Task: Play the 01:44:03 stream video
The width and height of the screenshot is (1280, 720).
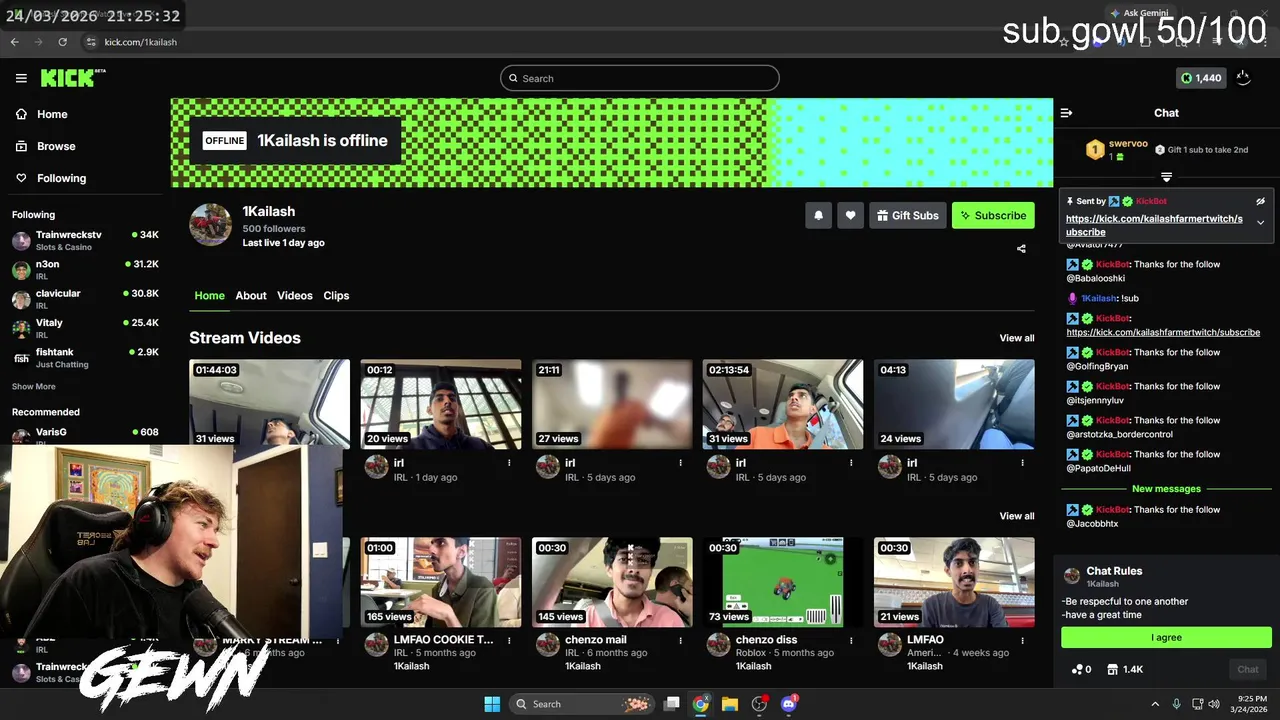Action: pos(270,404)
